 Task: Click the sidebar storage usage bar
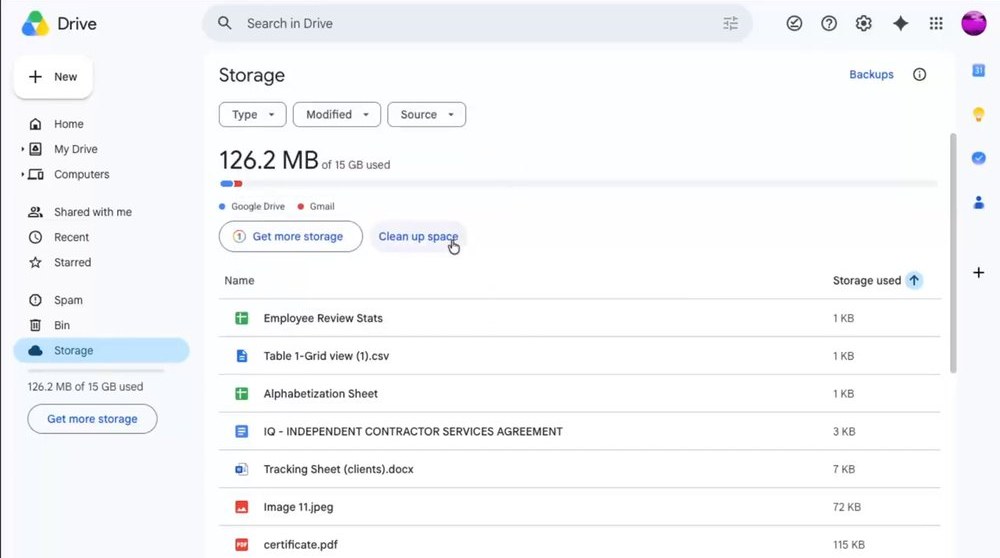tap(96, 371)
